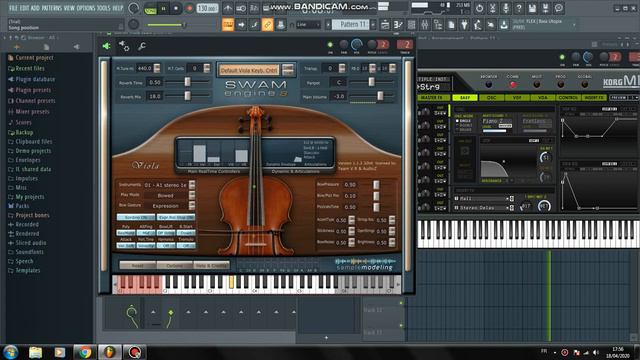Open the FILE menu in FL Studio
Image resolution: width=640 pixels, height=360 pixels.
pos(13,8)
